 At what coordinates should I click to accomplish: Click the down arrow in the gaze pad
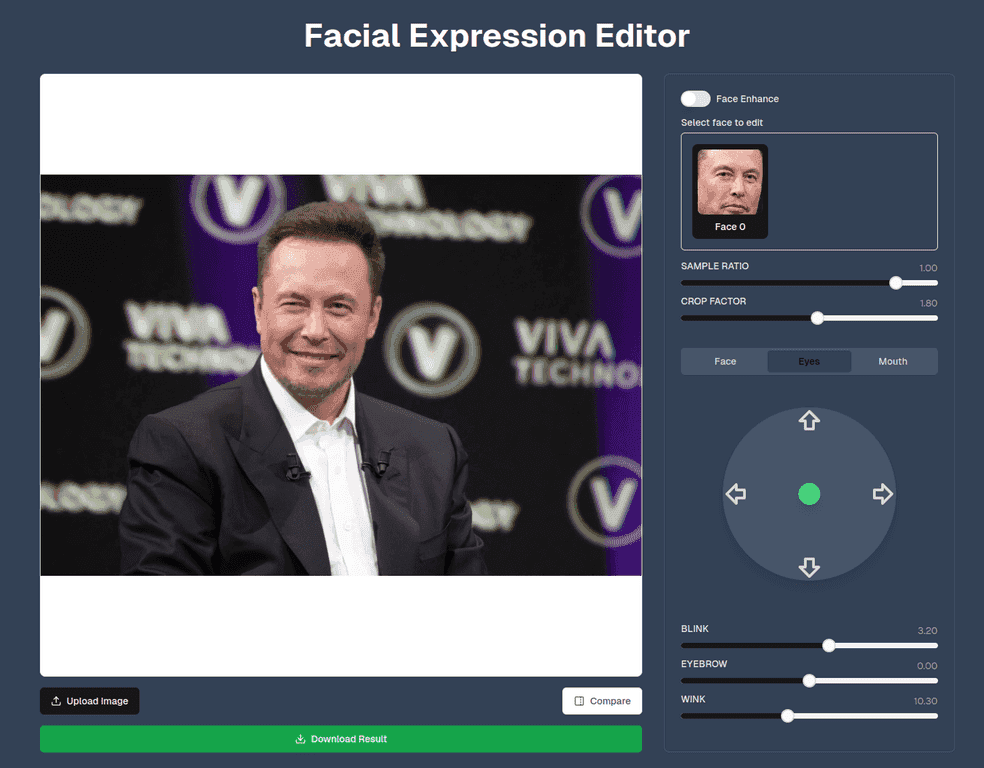(809, 567)
